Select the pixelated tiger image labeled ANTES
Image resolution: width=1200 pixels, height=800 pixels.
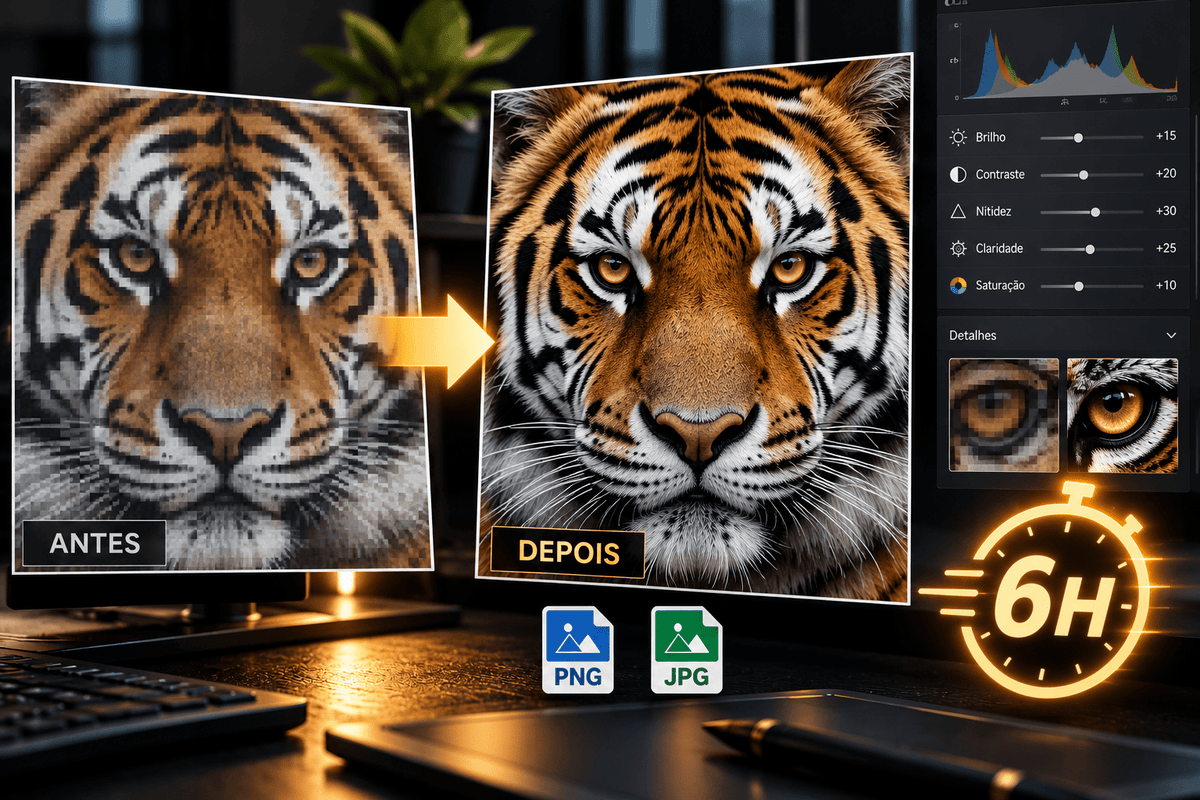pos(222,325)
